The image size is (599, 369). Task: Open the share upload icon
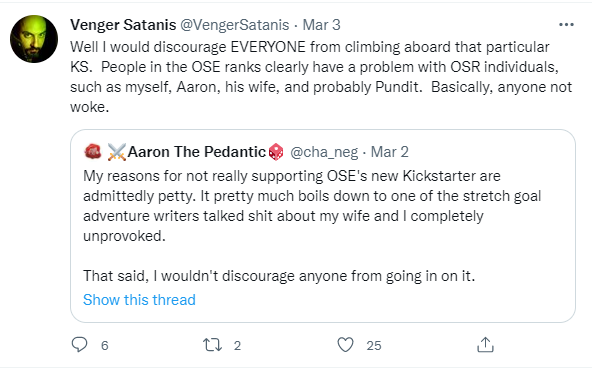pyautogui.click(x=485, y=345)
